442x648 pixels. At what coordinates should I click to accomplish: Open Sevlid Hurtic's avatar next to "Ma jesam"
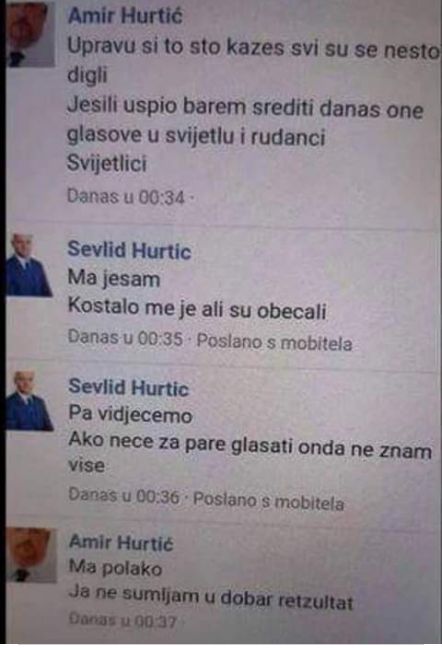[29, 265]
